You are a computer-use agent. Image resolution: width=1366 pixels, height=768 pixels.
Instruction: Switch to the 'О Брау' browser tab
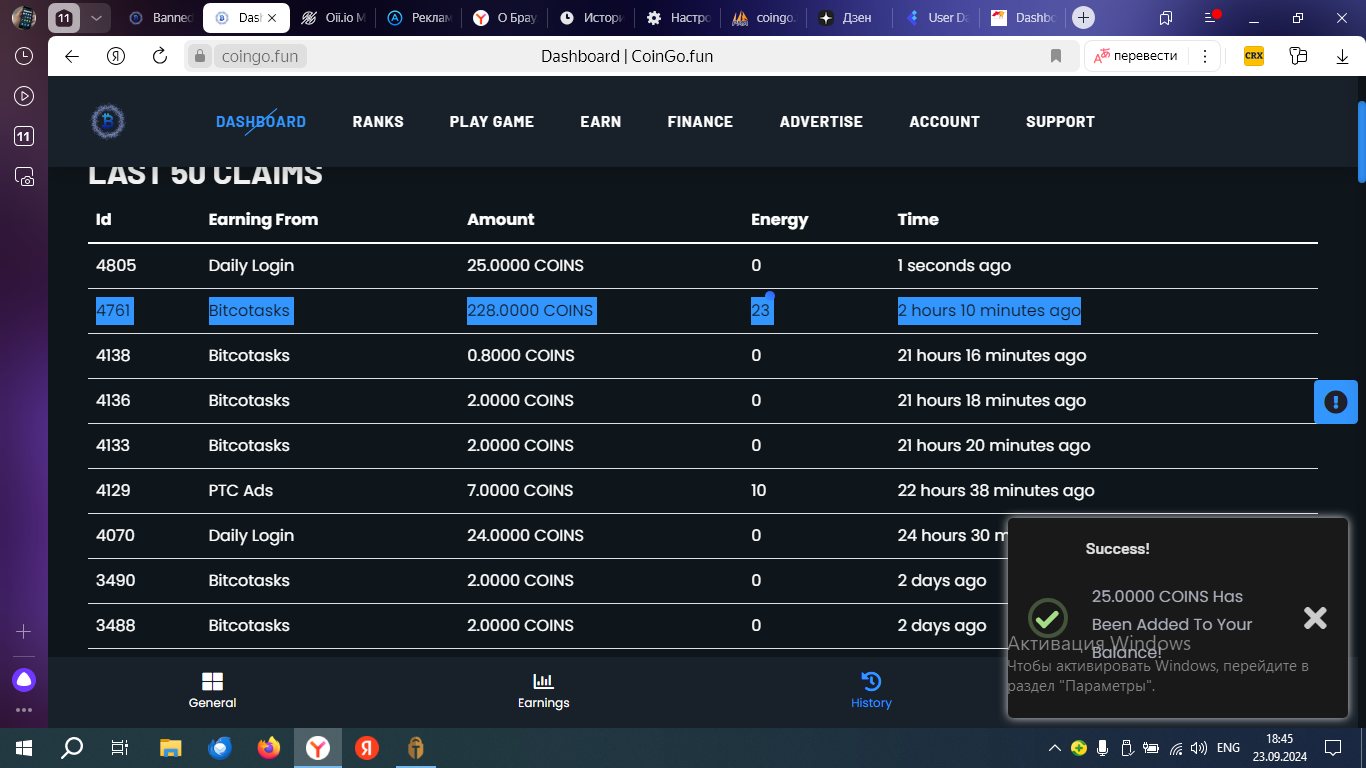click(506, 18)
